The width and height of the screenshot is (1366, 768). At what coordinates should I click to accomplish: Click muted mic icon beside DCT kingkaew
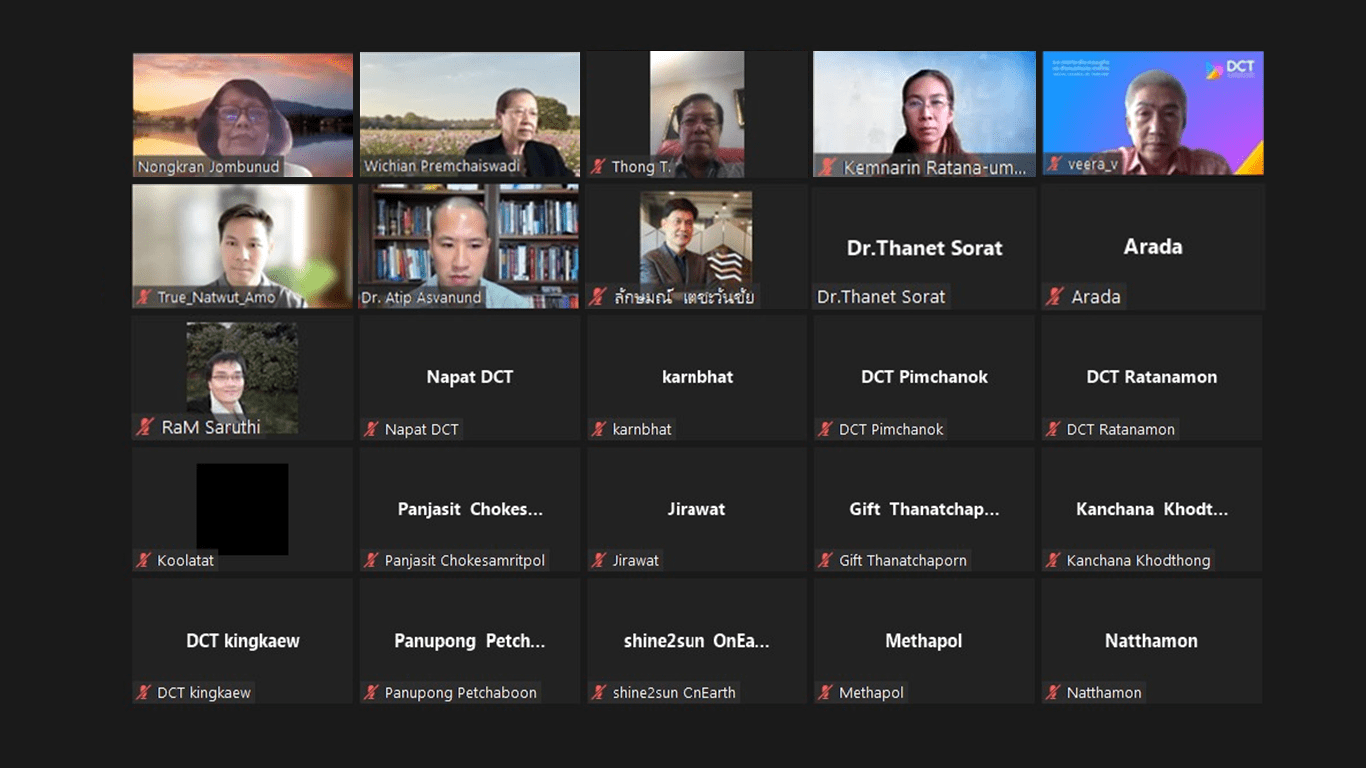[x=144, y=692]
